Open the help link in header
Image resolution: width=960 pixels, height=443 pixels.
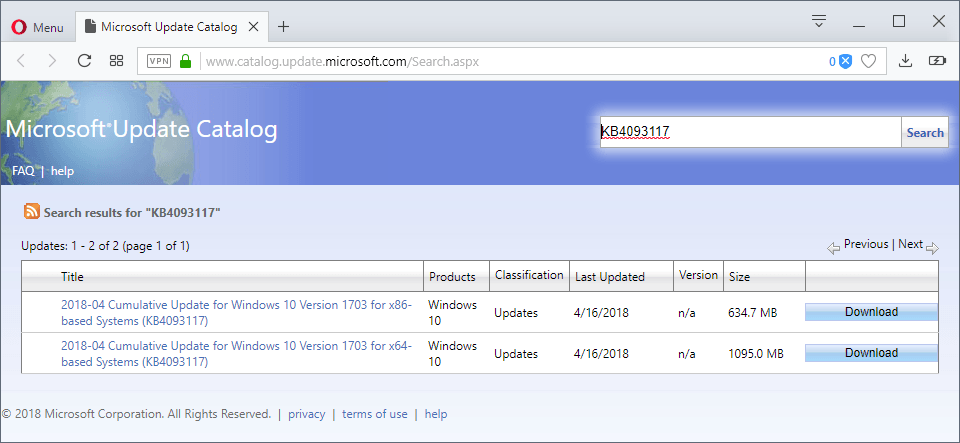click(x=62, y=171)
